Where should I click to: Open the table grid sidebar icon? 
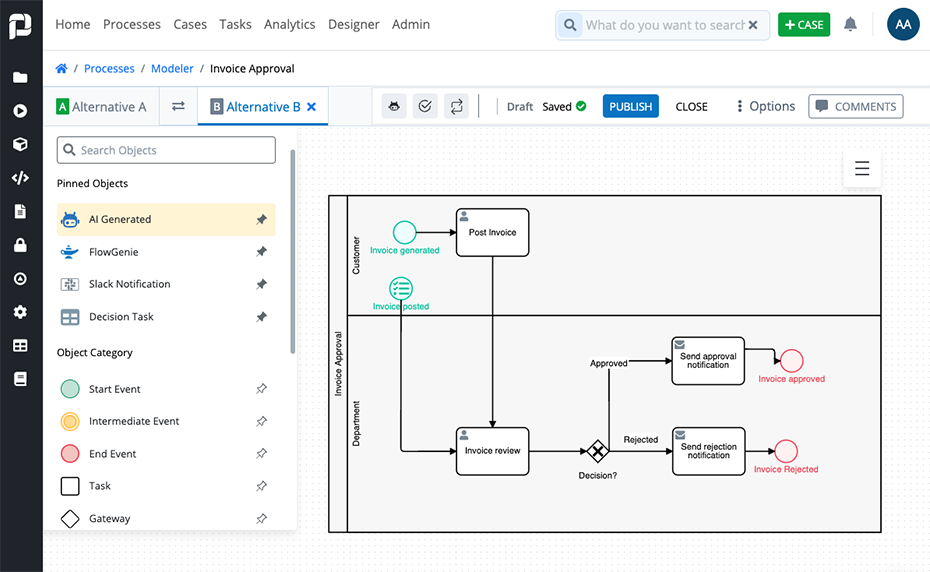(20, 345)
